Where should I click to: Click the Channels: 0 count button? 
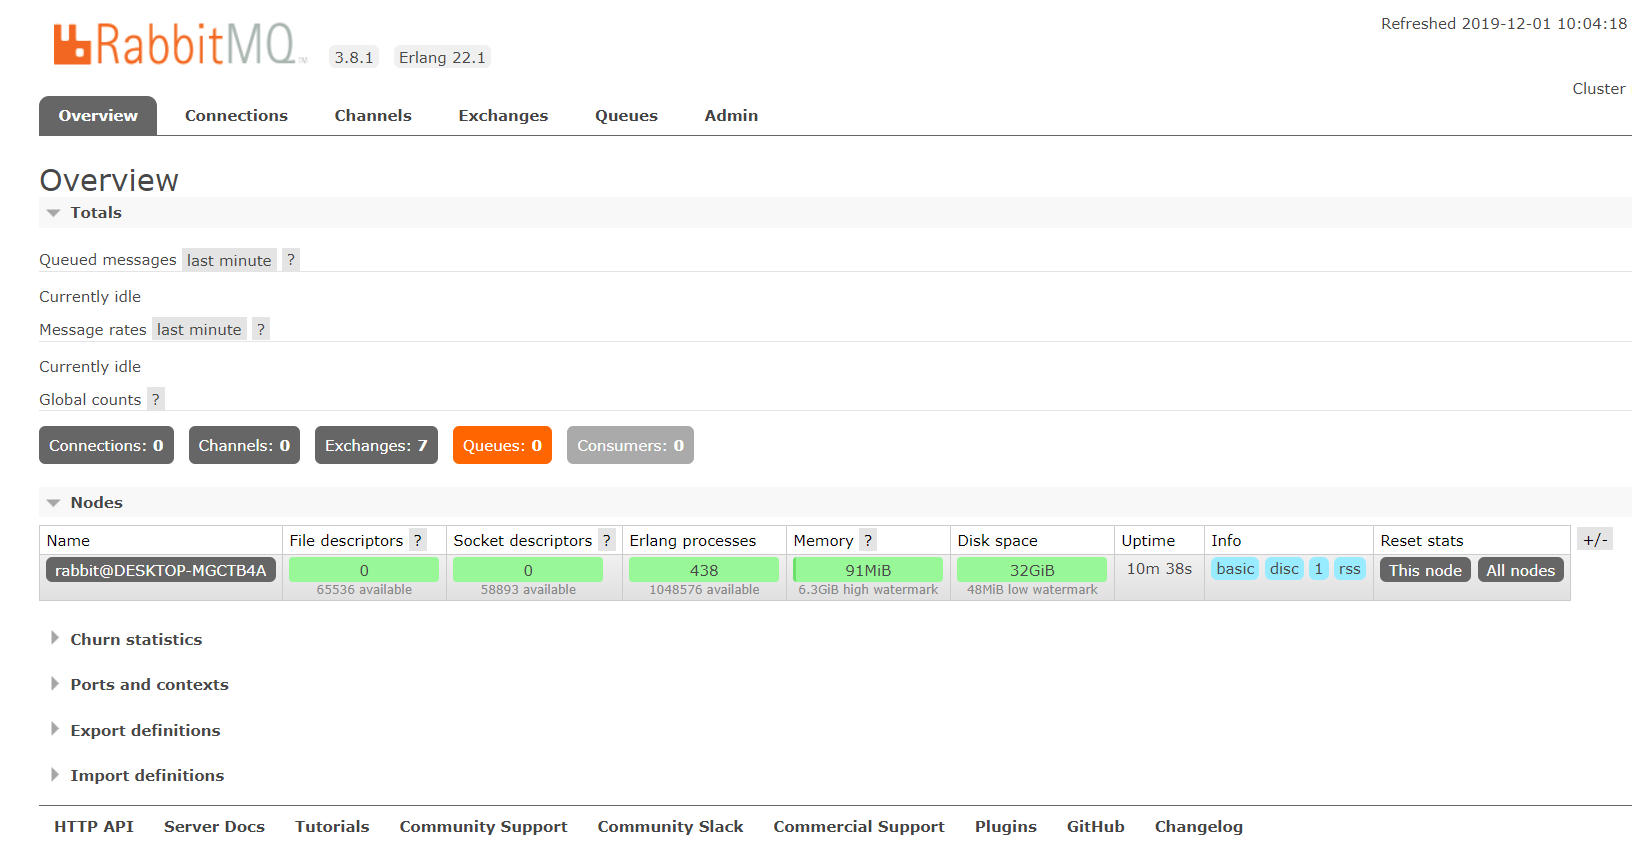(x=244, y=445)
